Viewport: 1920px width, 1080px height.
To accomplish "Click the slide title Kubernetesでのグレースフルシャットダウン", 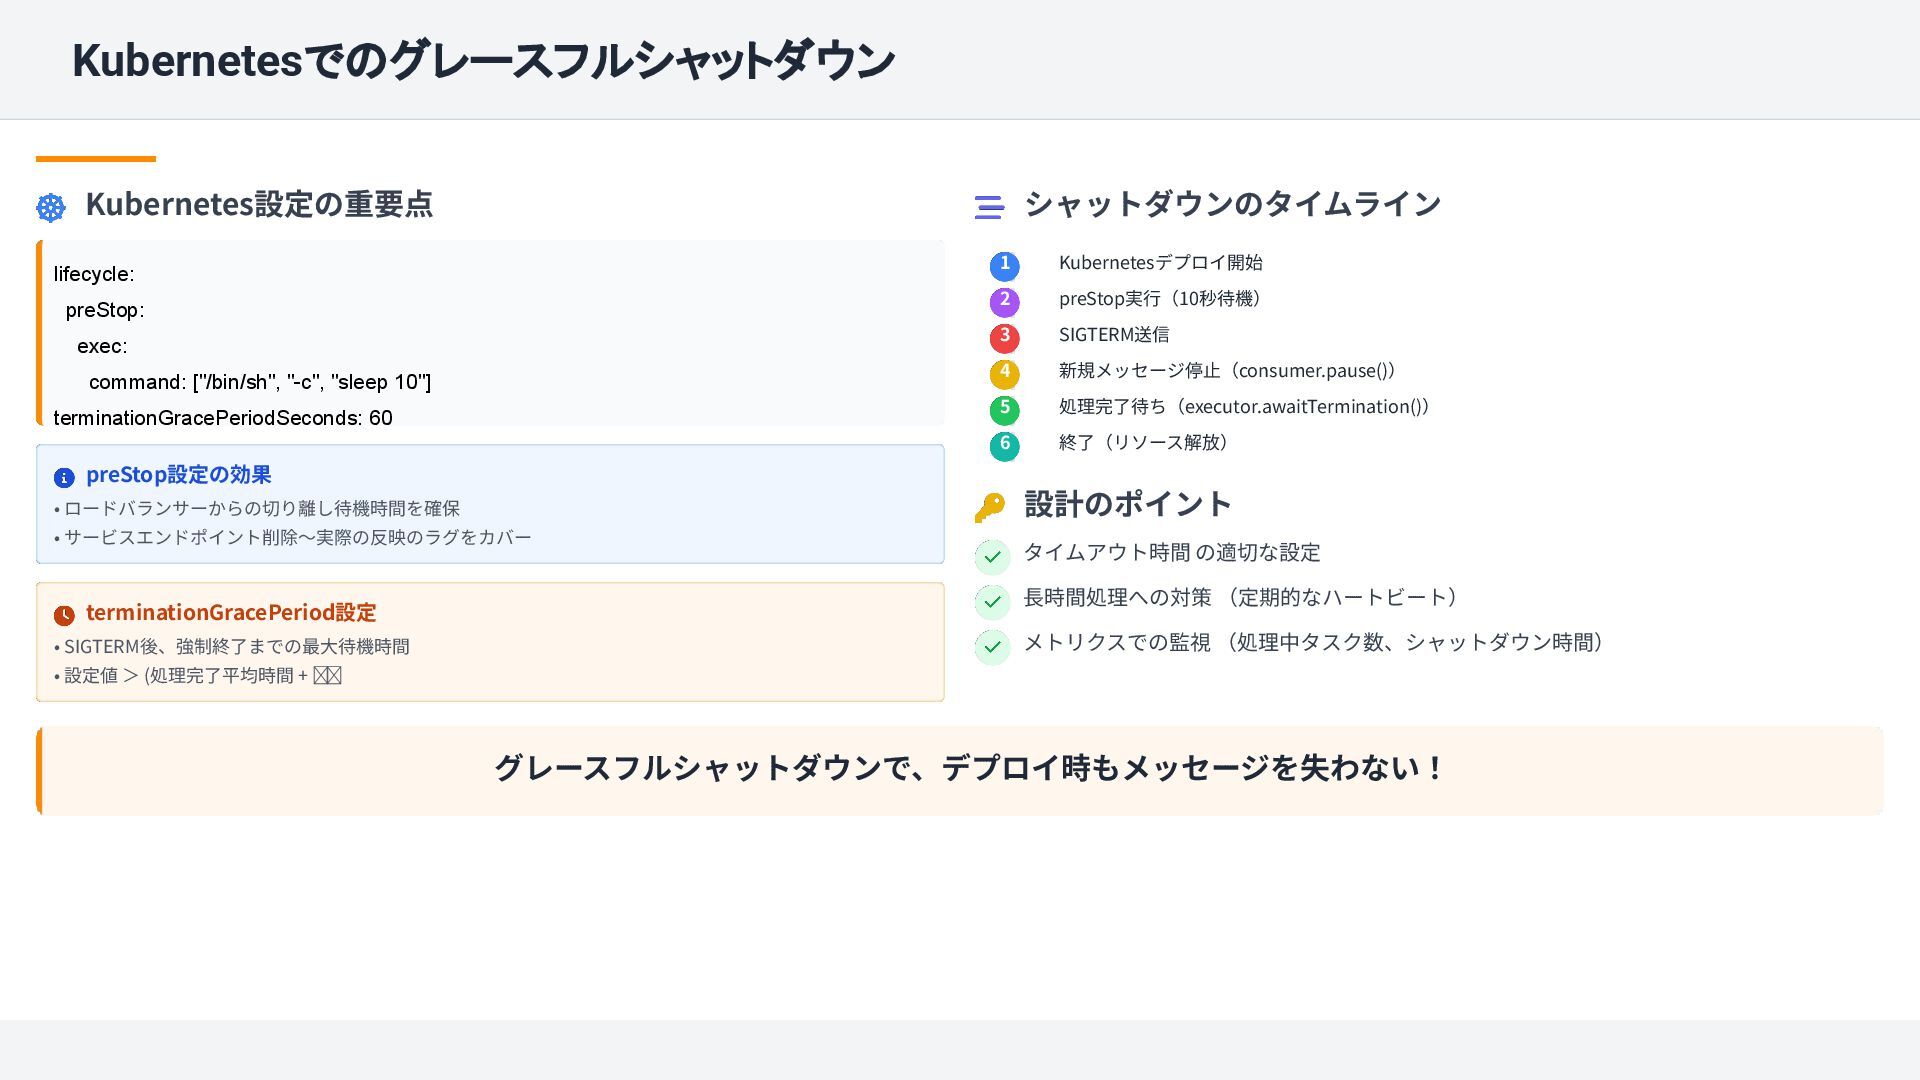I will (x=483, y=60).
